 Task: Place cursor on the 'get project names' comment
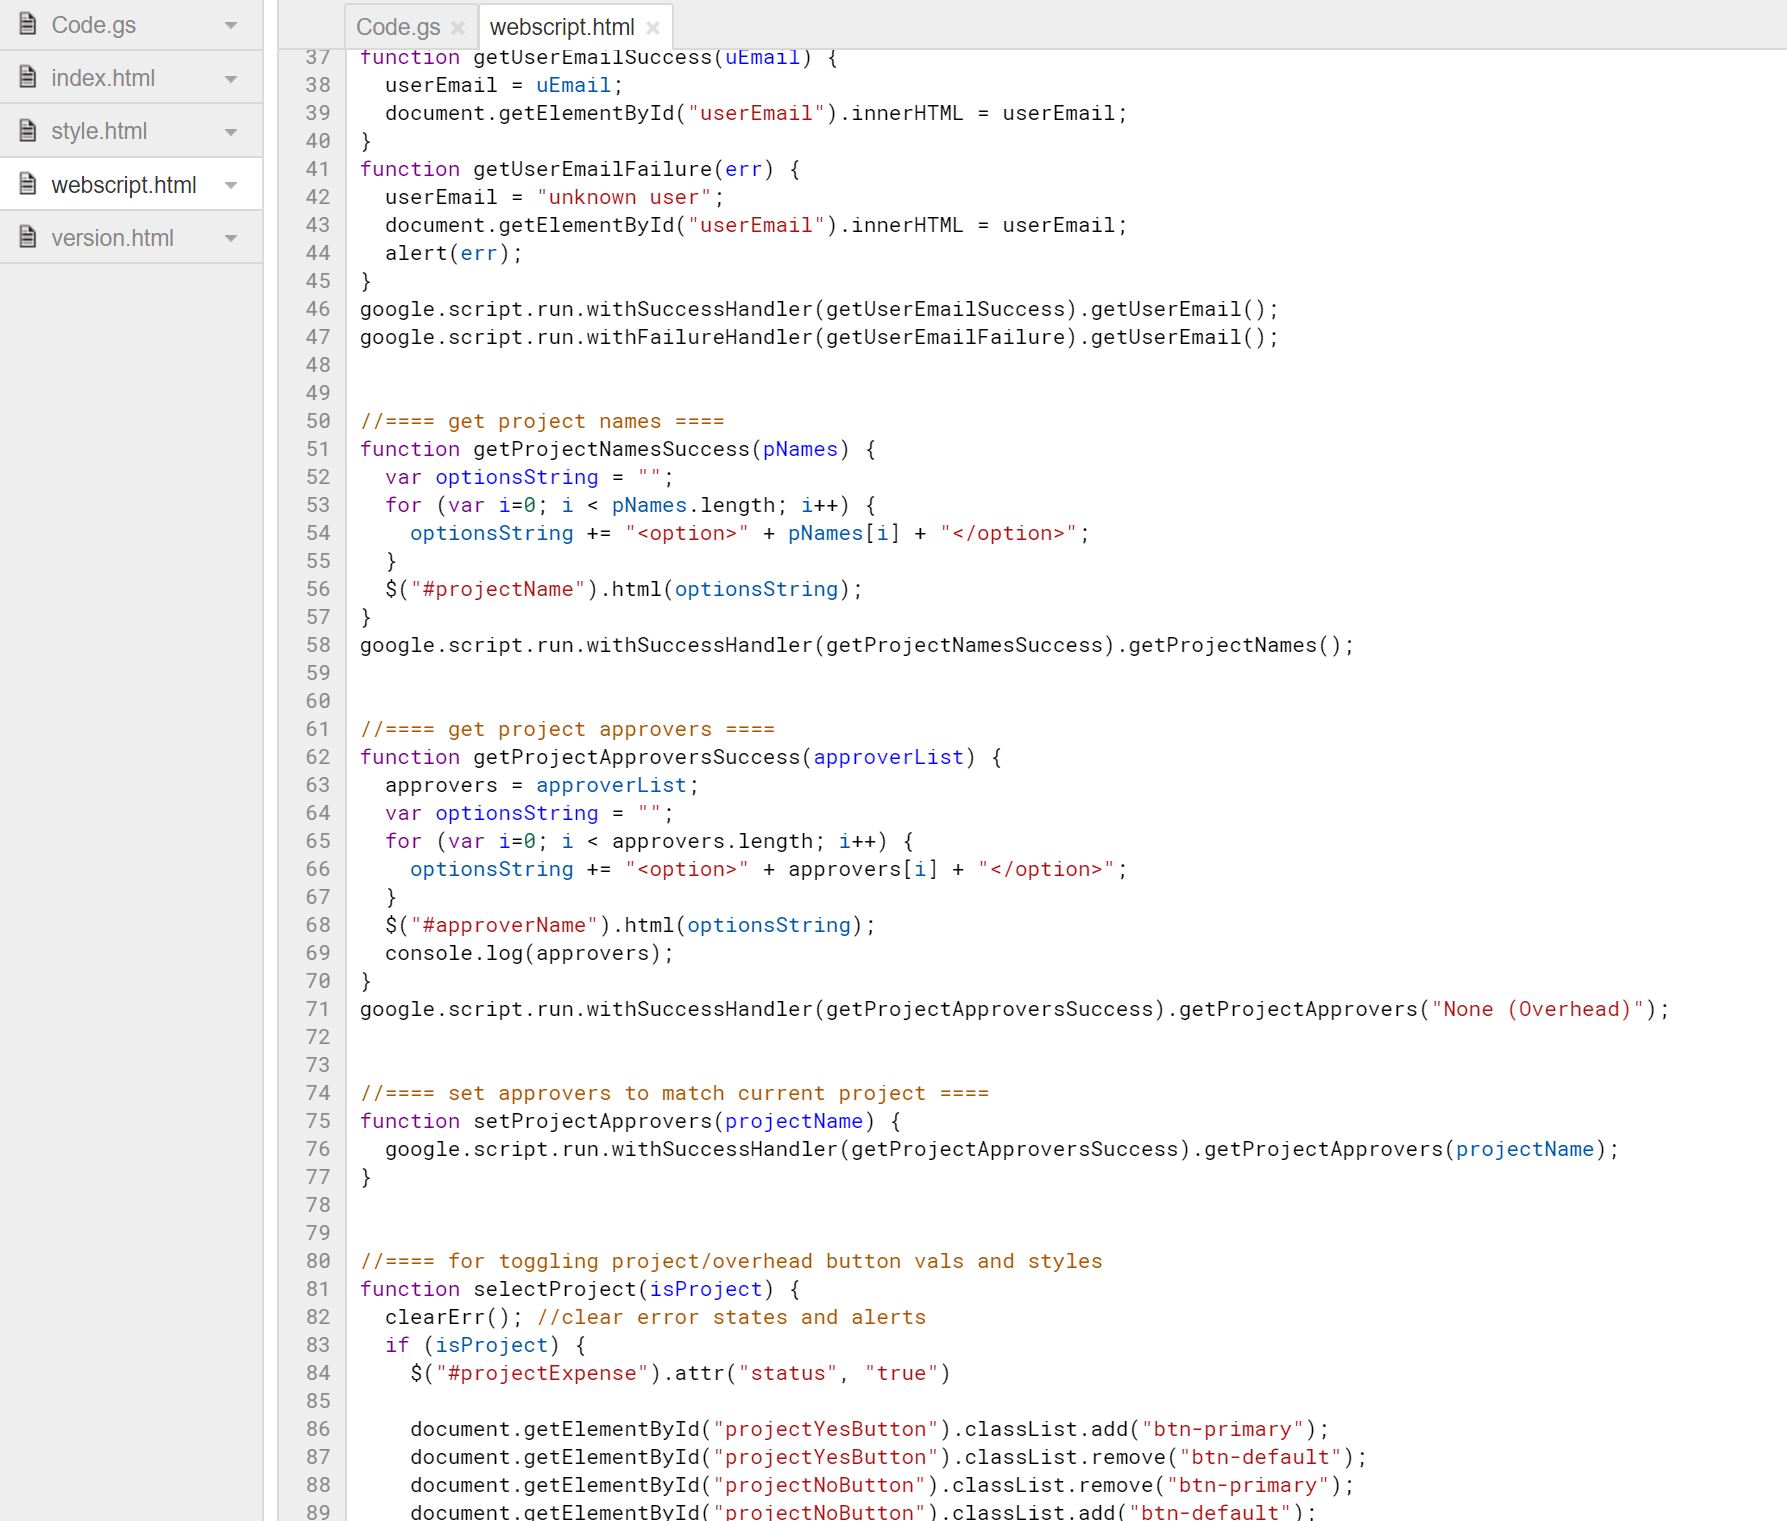(x=542, y=421)
